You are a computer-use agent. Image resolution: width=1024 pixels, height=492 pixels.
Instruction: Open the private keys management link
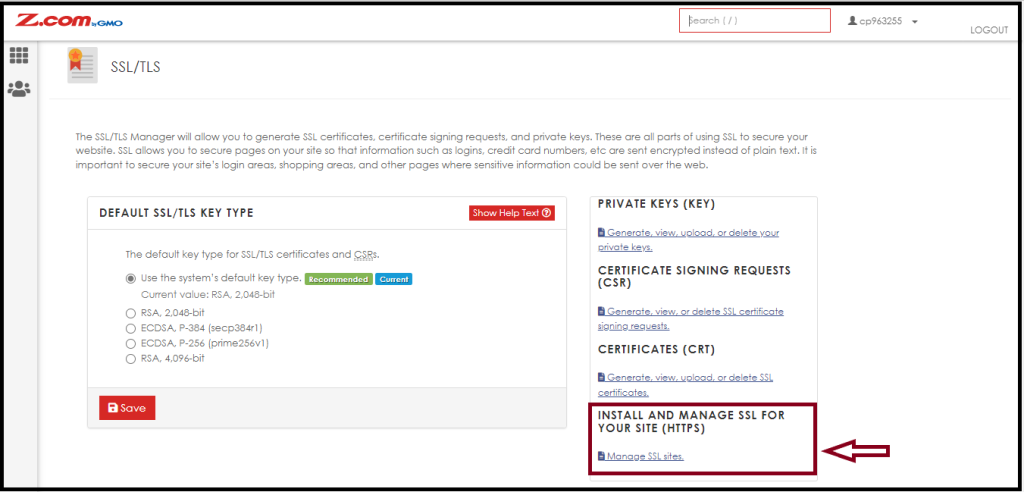click(x=688, y=240)
